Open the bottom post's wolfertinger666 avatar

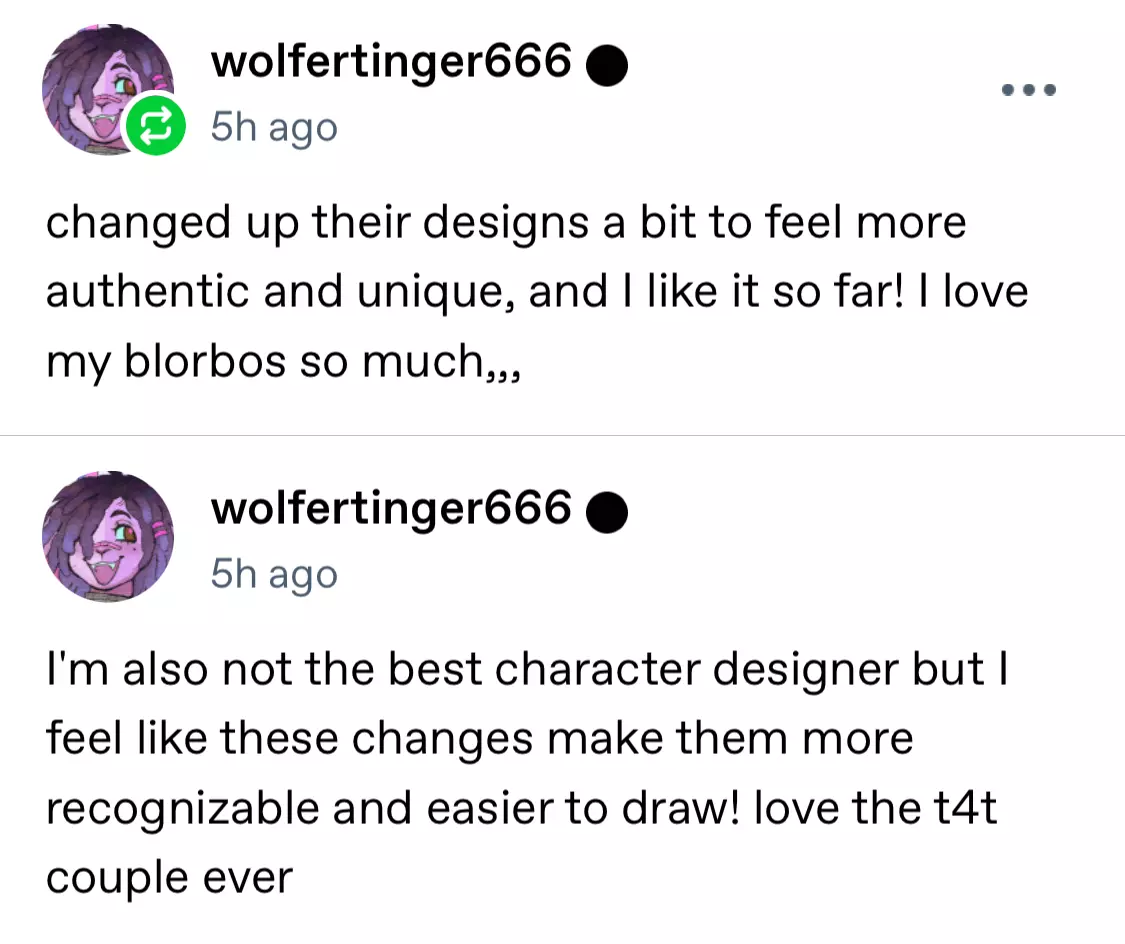(107, 535)
